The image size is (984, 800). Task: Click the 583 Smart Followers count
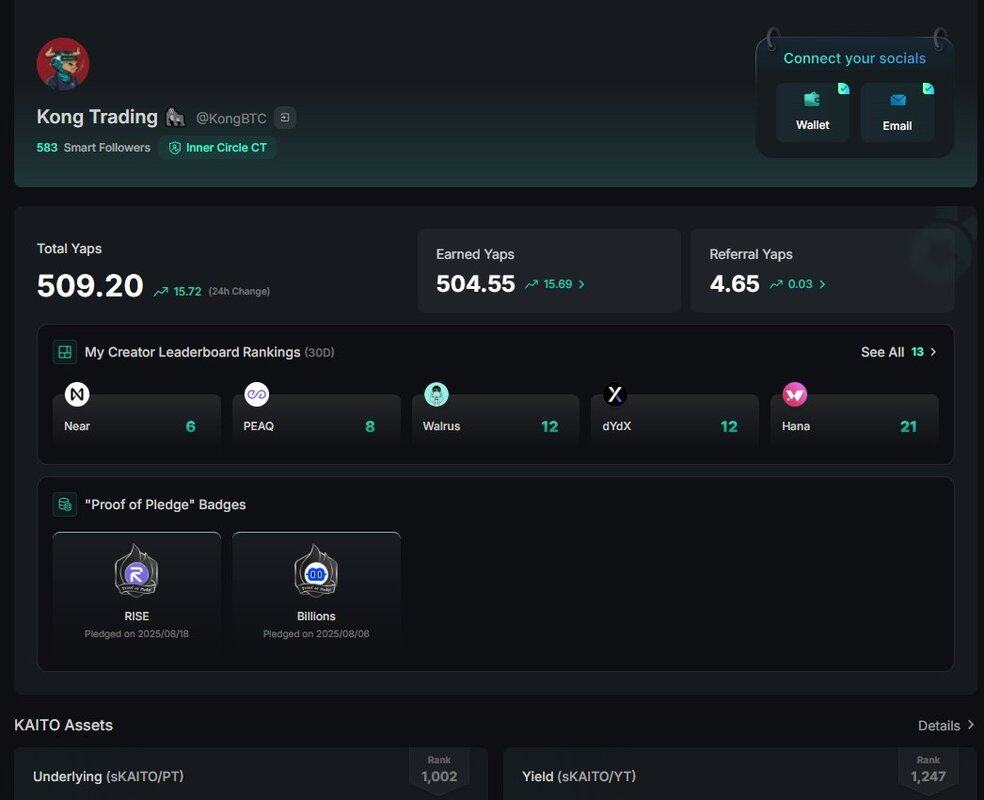[94, 148]
